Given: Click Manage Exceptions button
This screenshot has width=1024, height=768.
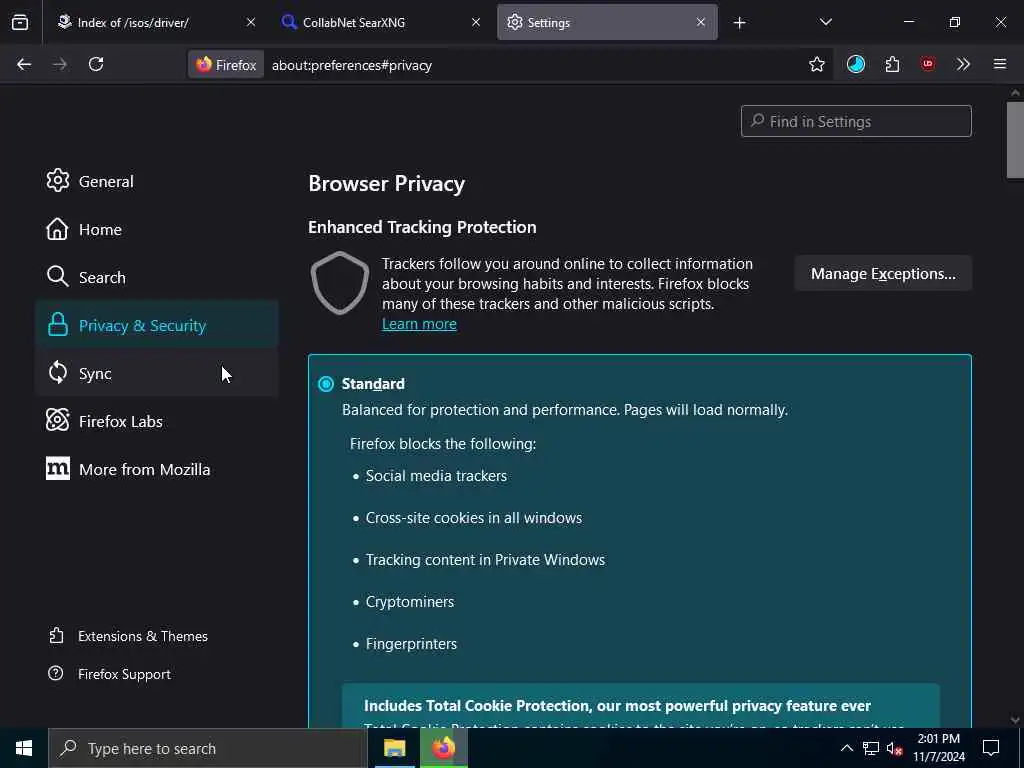Looking at the screenshot, I should click(x=883, y=274).
